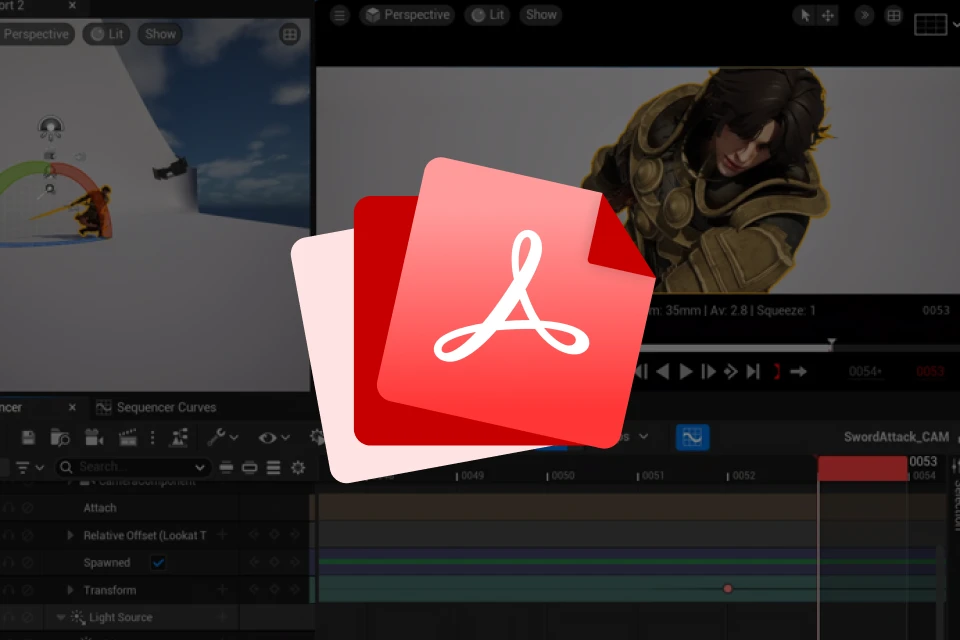Open Perspective menu in left viewport
The image size is (960, 640).
pos(36,34)
